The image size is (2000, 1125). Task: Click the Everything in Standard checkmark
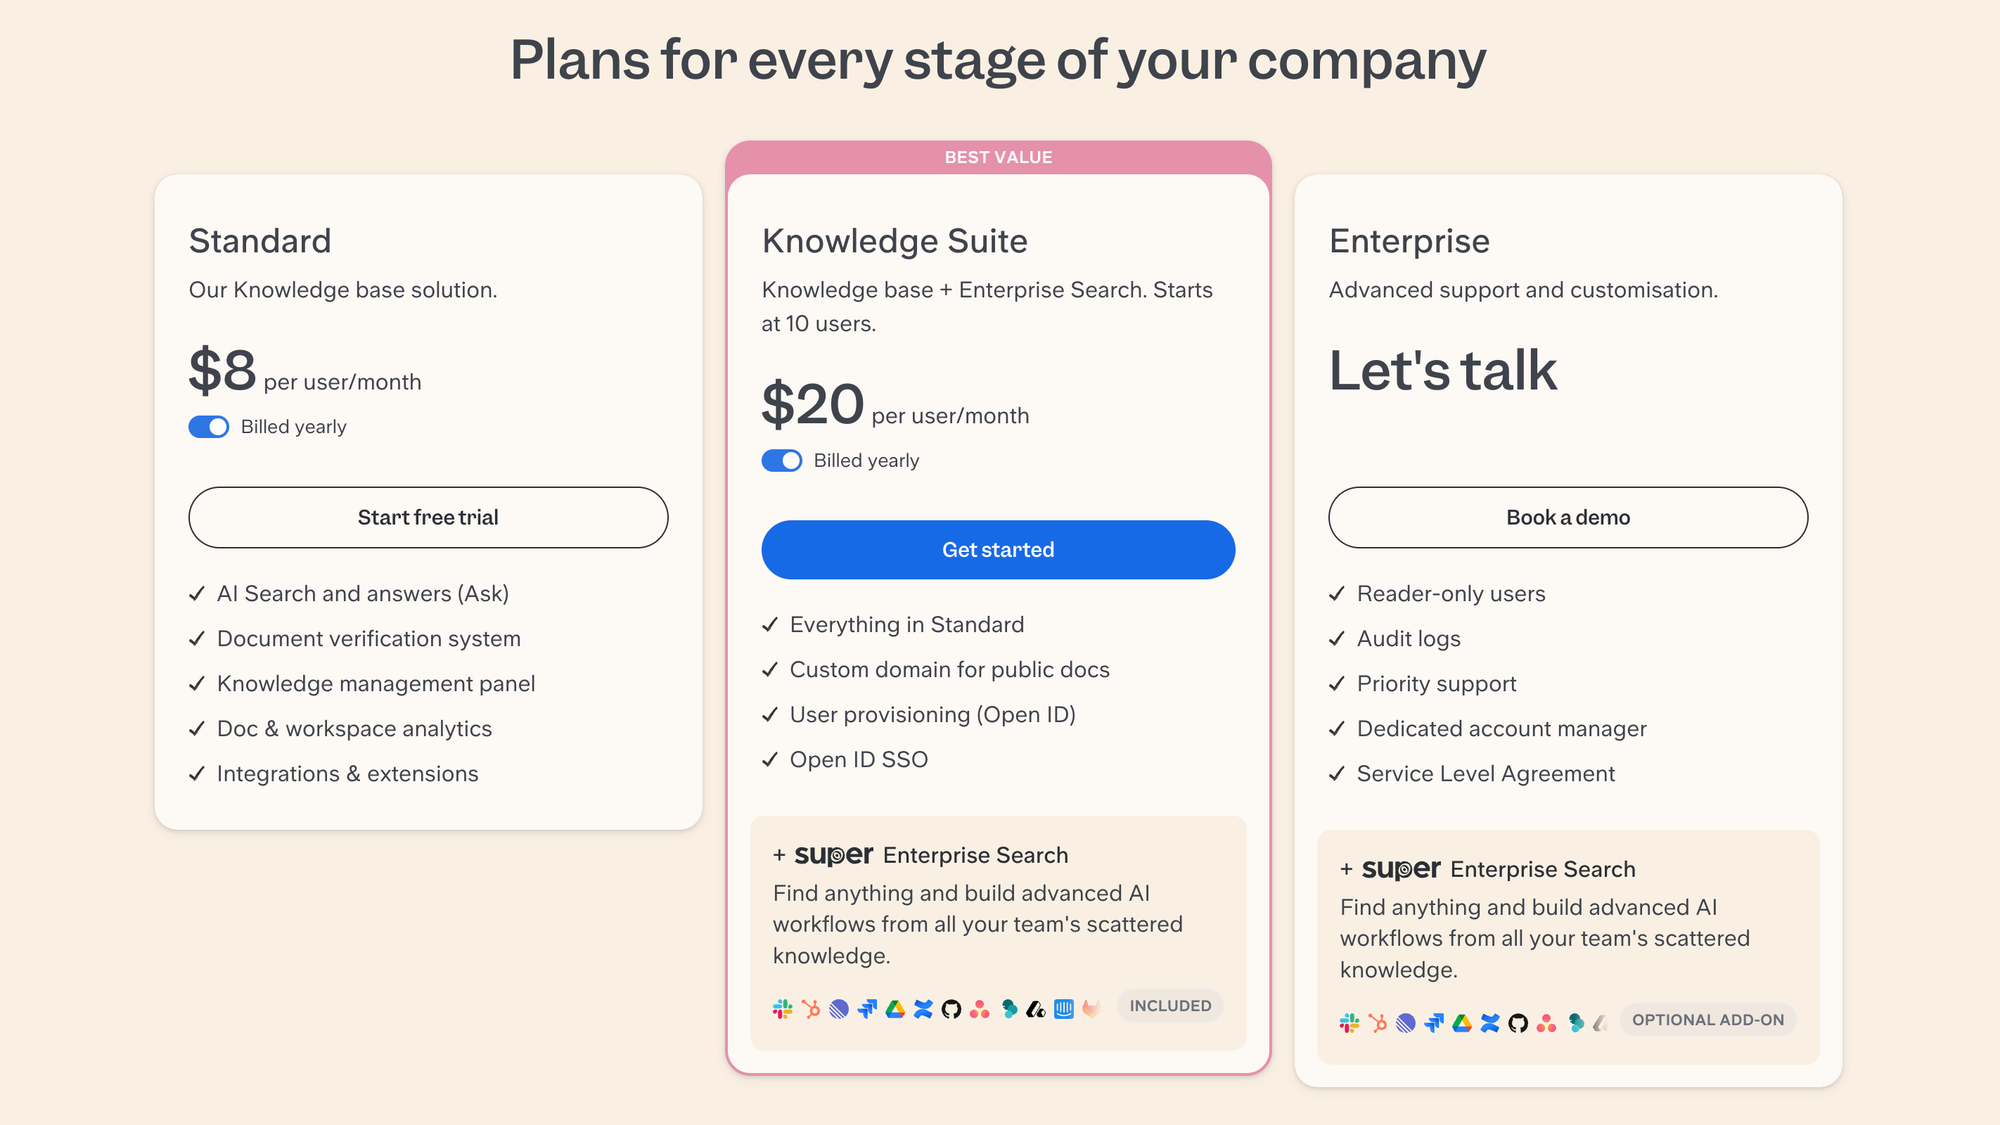point(769,624)
